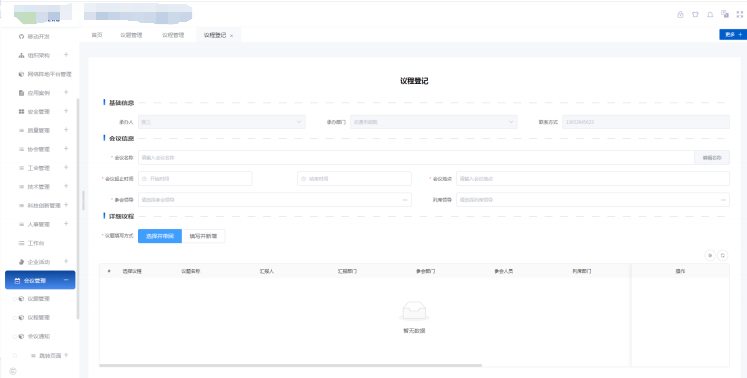Click the document icon beside 应用案例

21,93
